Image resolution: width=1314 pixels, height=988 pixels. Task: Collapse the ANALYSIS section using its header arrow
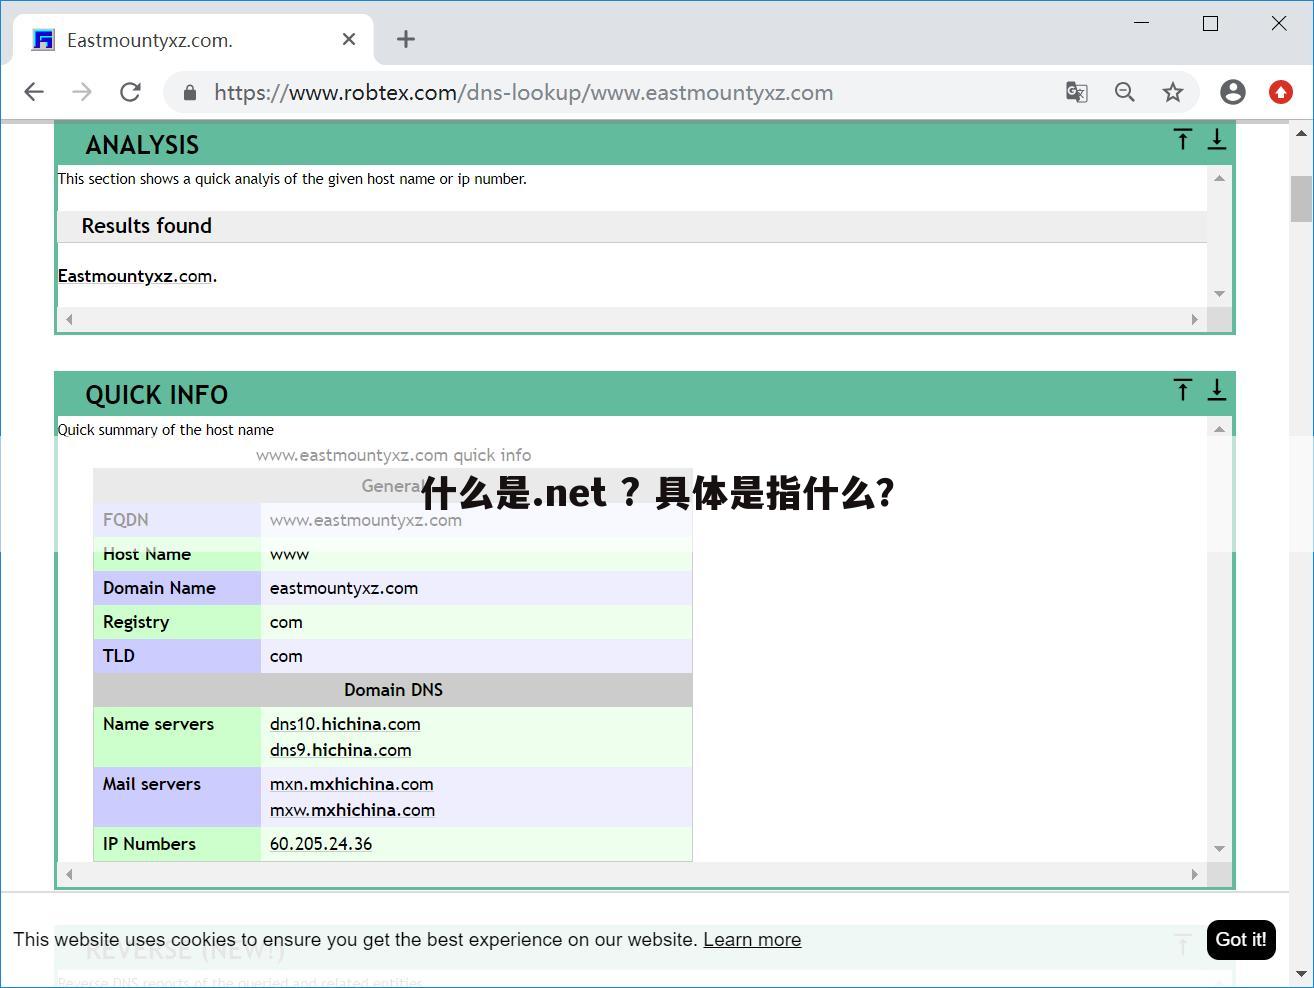coord(1183,140)
